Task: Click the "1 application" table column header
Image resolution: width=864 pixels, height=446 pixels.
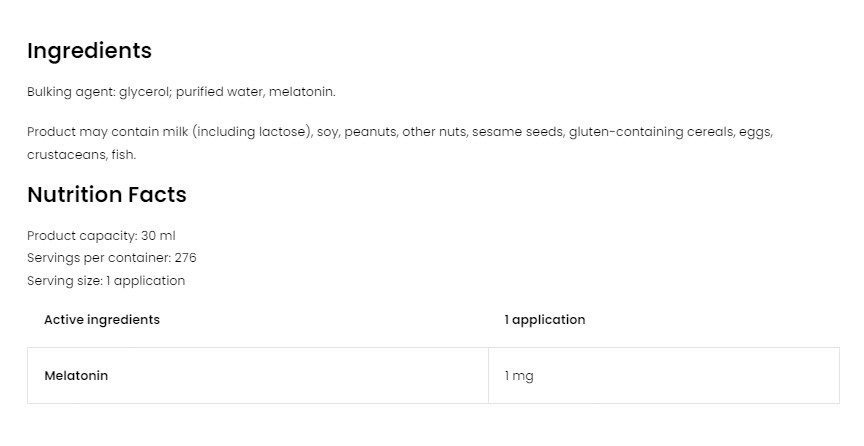Action: [x=545, y=320]
